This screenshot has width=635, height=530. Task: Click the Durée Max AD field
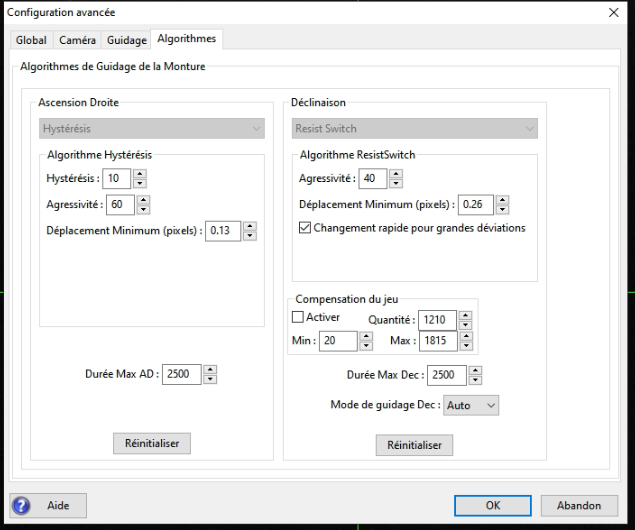coord(181,374)
